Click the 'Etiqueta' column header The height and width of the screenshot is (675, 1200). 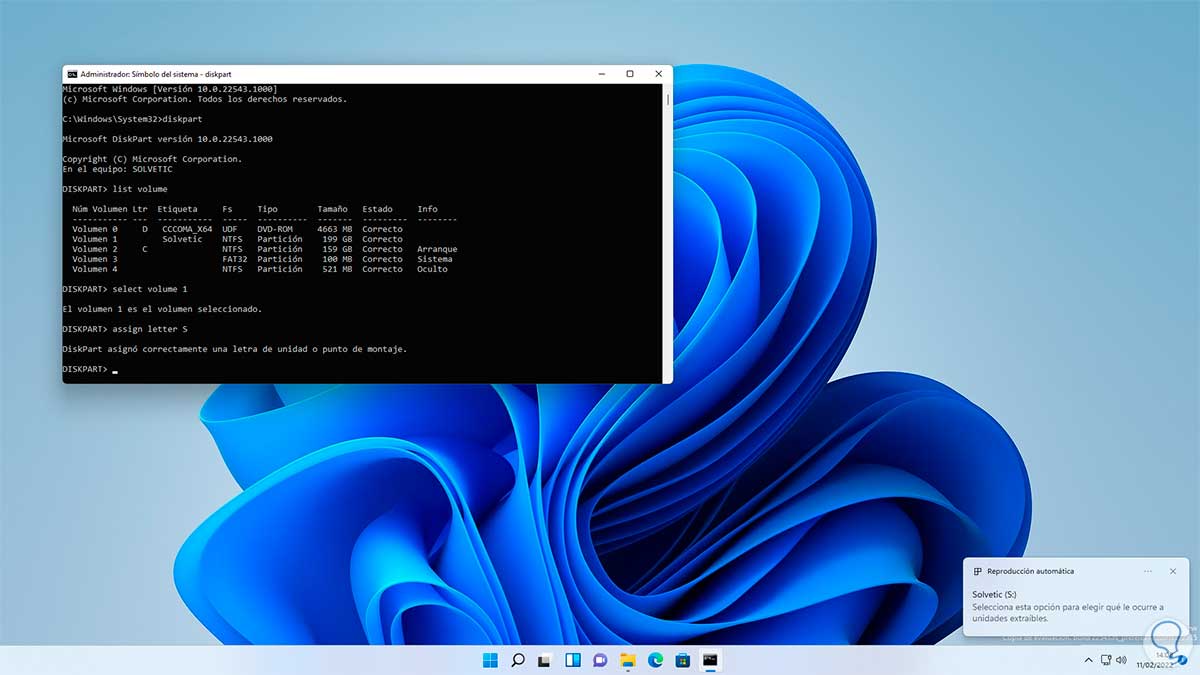coord(177,209)
